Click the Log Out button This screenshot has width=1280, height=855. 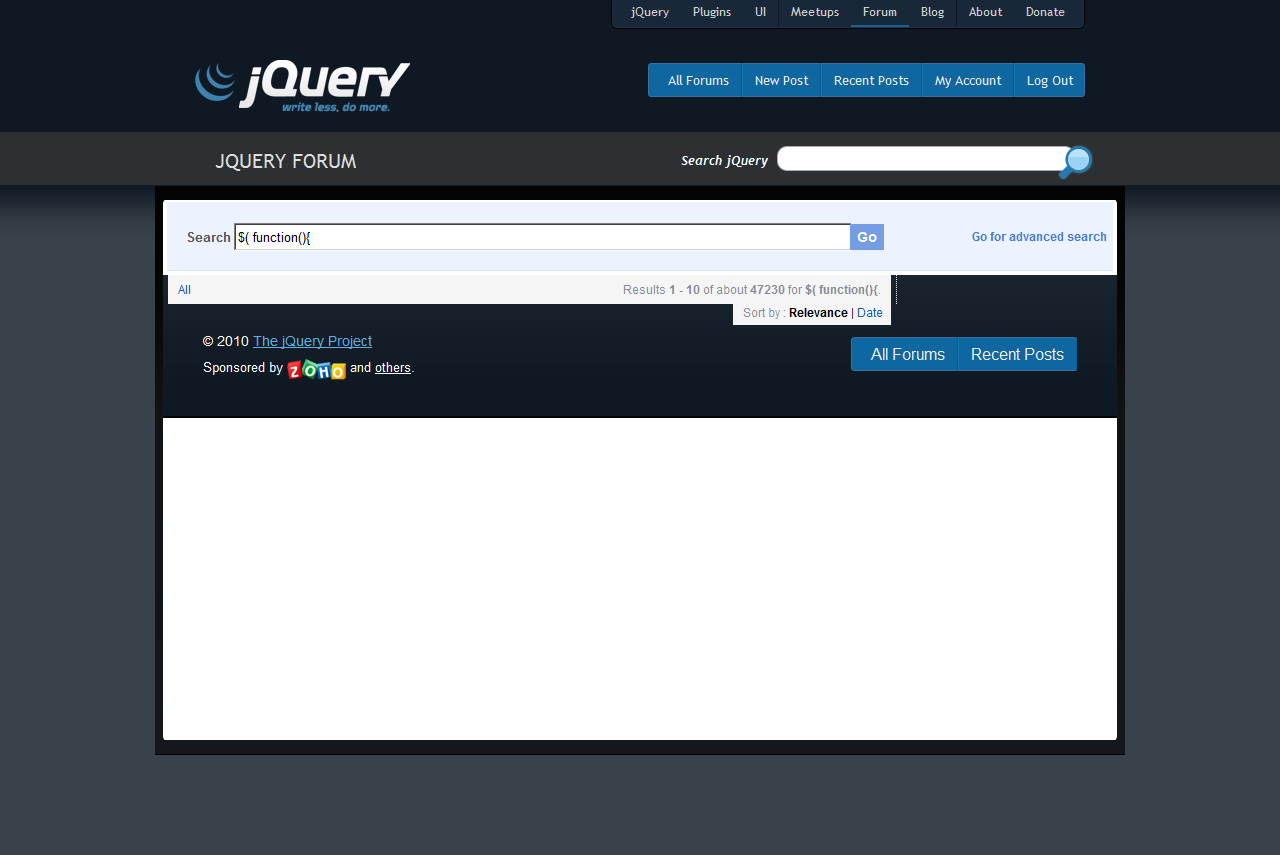pos(1050,80)
